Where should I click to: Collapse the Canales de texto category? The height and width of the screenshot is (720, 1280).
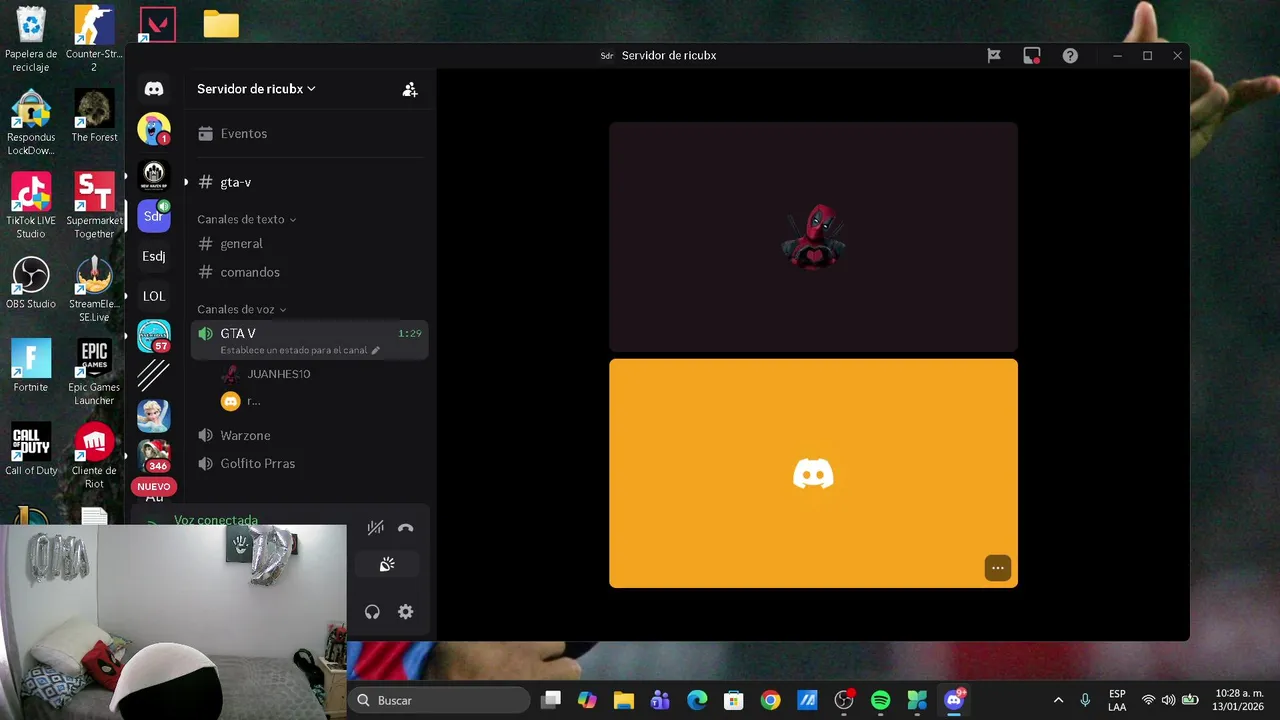click(246, 219)
